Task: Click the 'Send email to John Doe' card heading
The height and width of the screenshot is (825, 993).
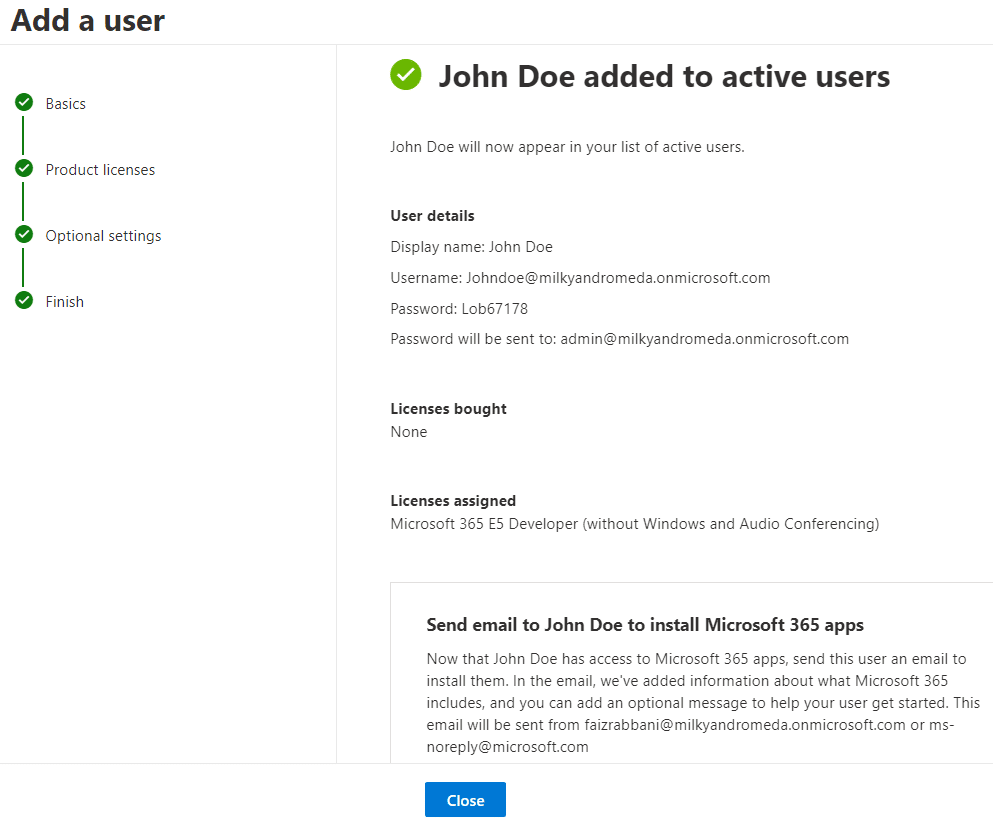Action: pyautogui.click(x=645, y=625)
